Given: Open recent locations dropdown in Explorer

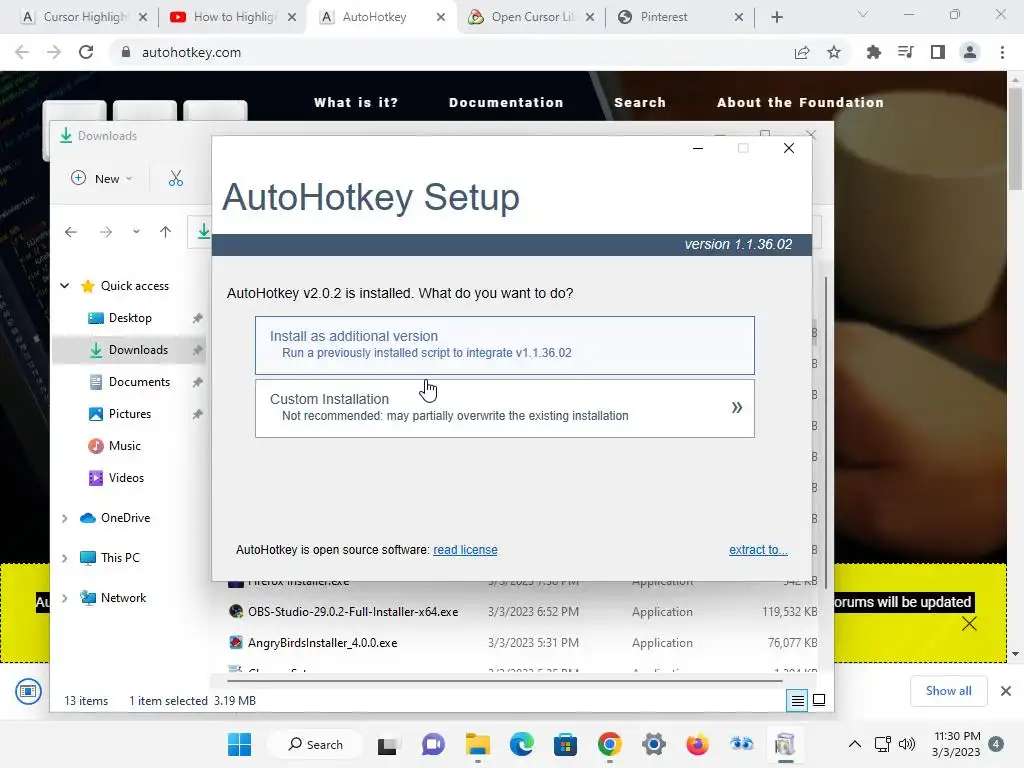Looking at the screenshot, I should tap(136, 232).
